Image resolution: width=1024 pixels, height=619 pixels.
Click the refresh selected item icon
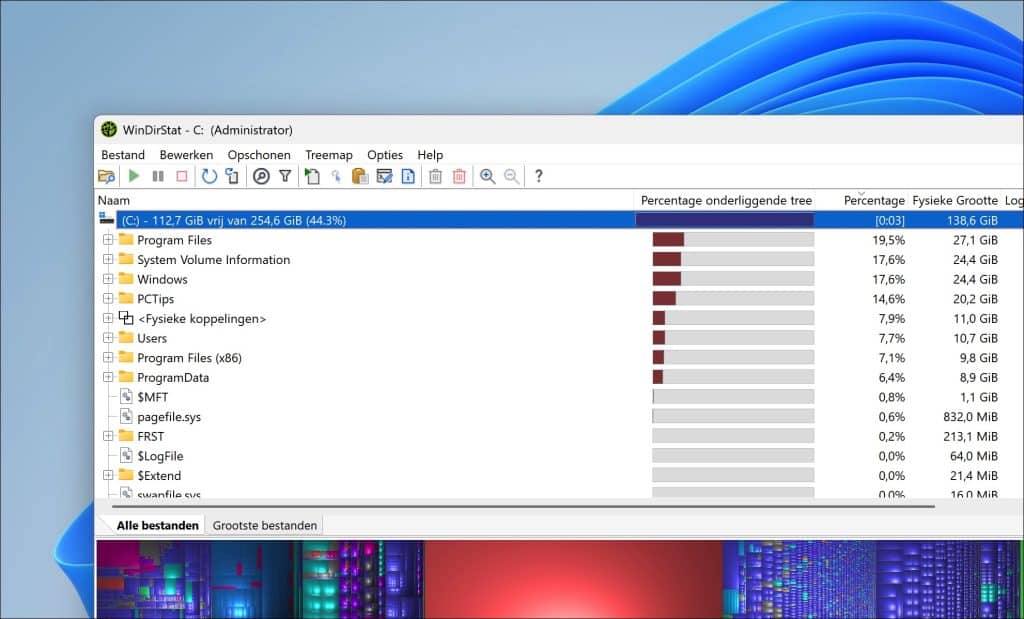coord(232,176)
